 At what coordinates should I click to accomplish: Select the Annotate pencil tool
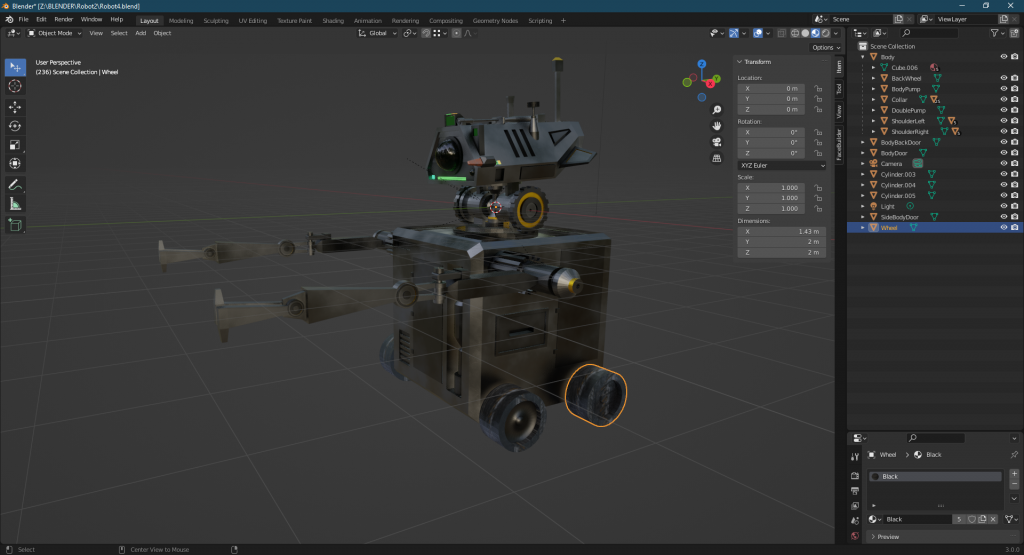click(15, 185)
